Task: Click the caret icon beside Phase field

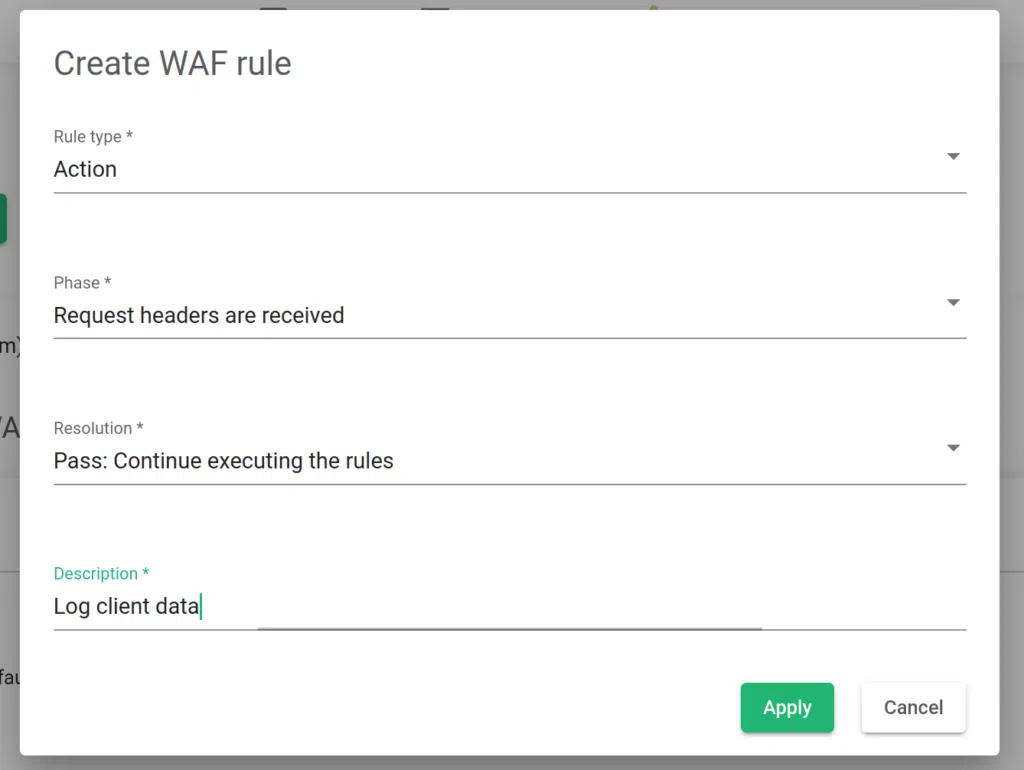Action: 953,302
